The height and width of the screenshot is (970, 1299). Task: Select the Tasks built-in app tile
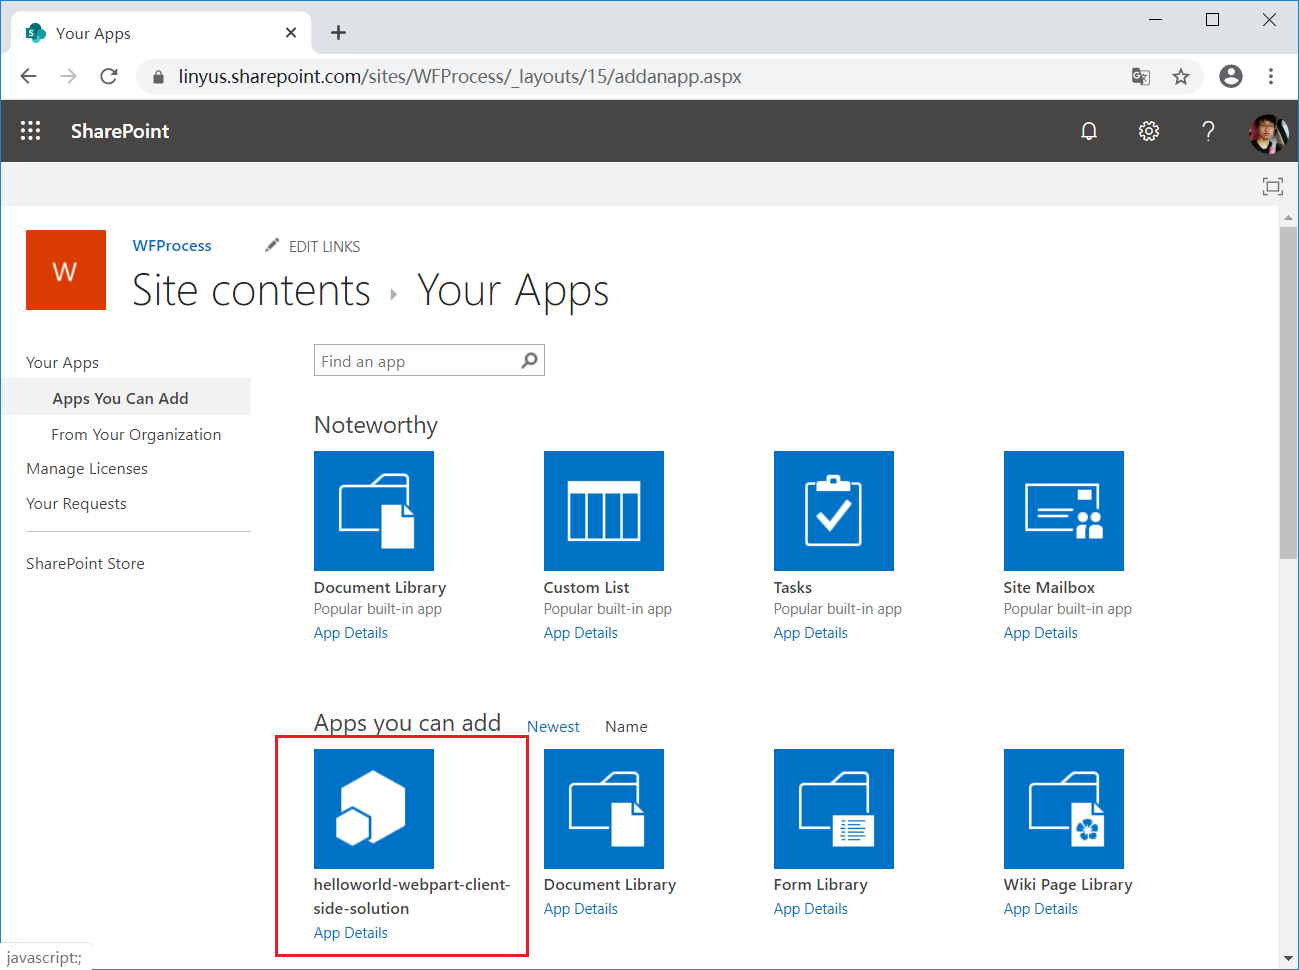pyautogui.click(x=833, y=510)
